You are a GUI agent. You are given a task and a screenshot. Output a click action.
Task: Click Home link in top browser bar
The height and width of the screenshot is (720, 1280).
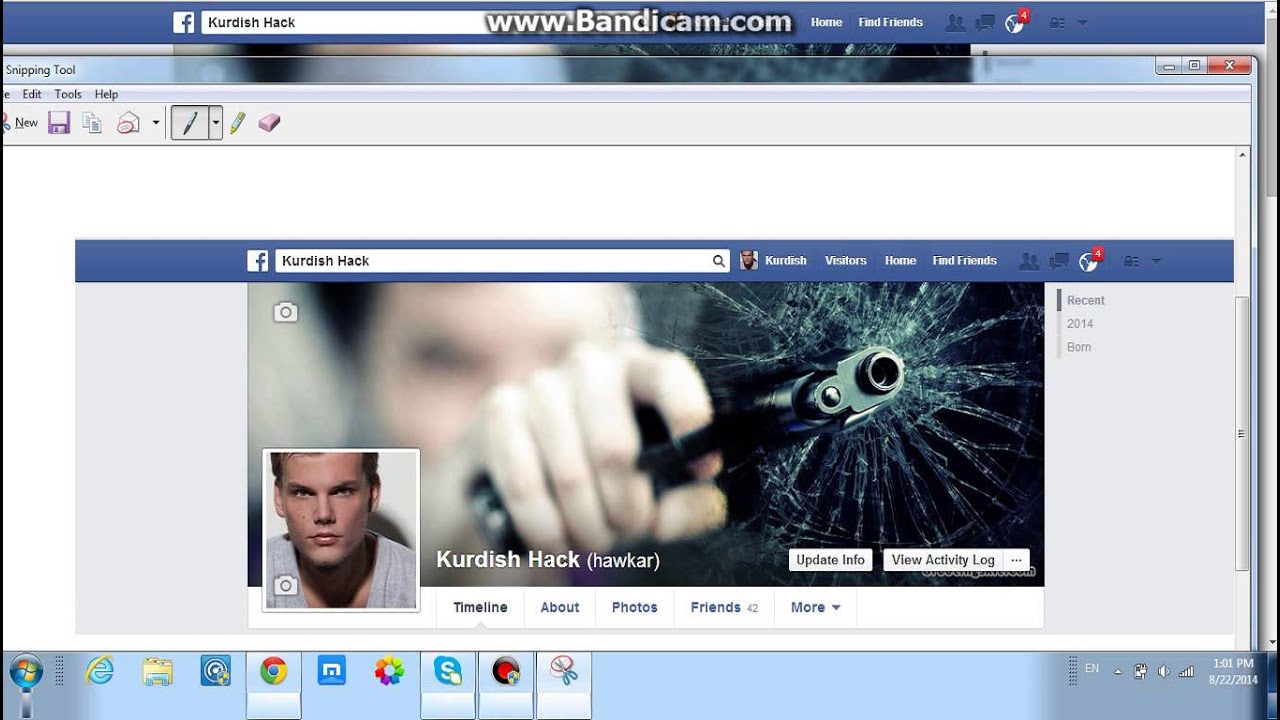pos(826,22)
